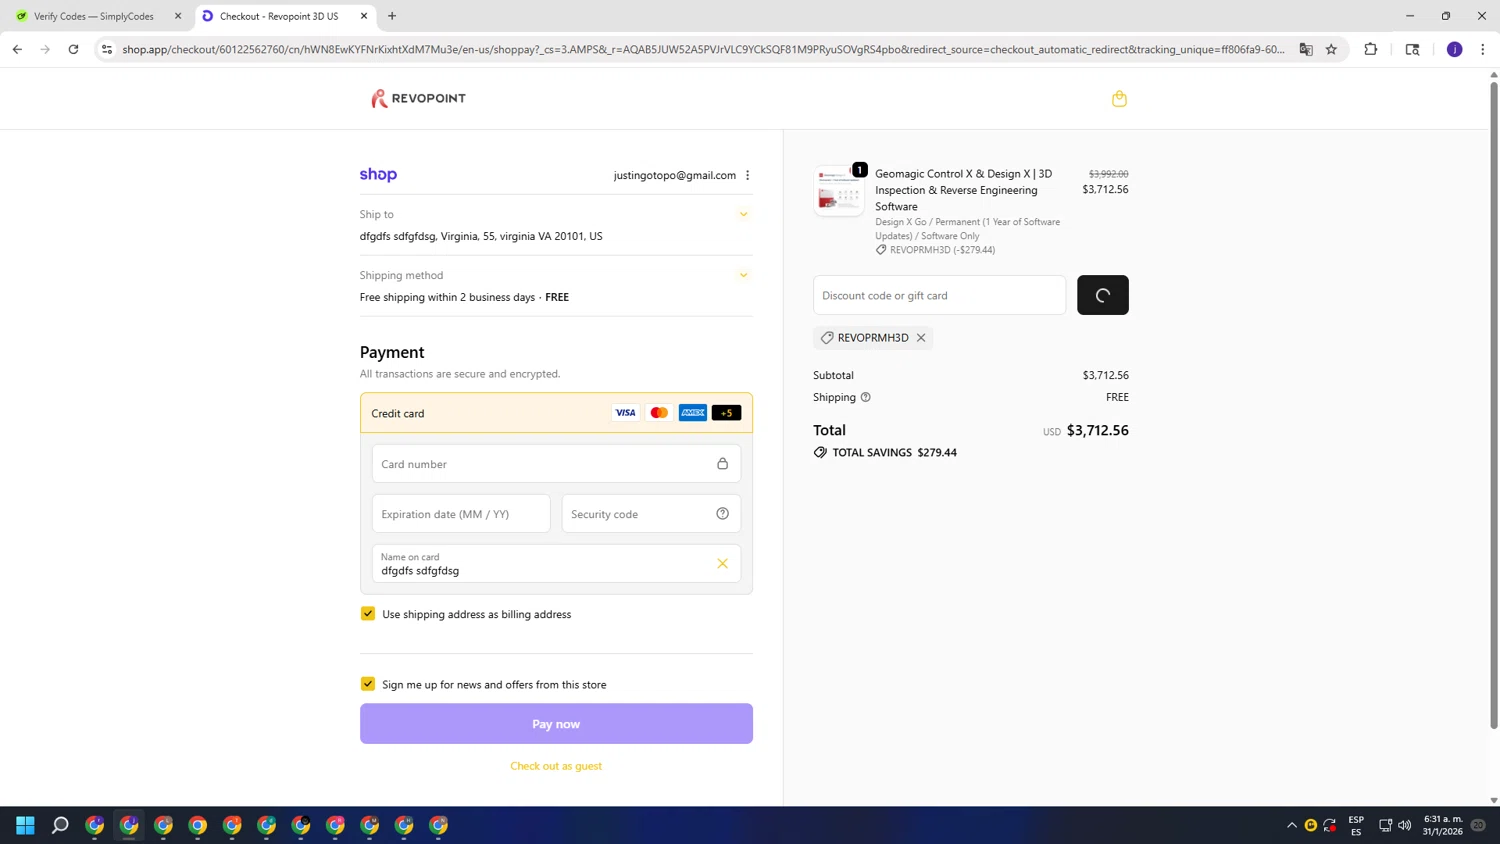Click the total savings tag icon
Screen dimensions: 1500x844
point(820,452)
